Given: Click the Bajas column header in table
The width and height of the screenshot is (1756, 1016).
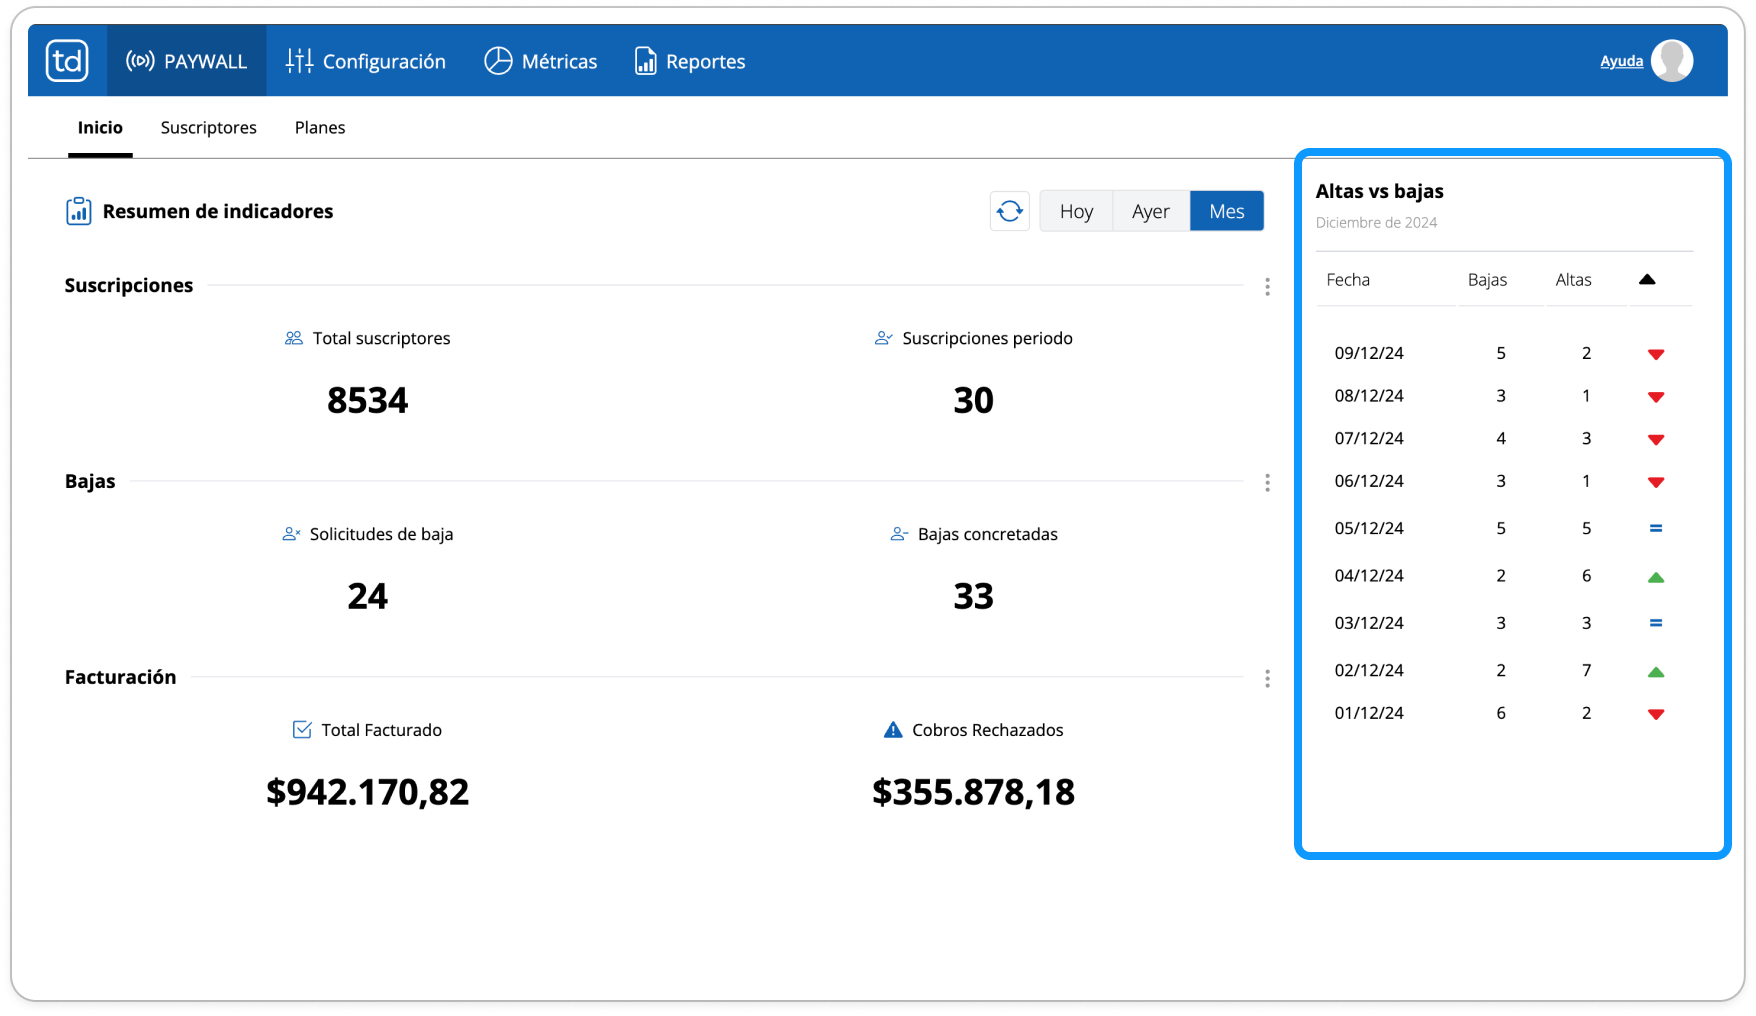Looking at the screenshot, I should (x=1487, y=280).
